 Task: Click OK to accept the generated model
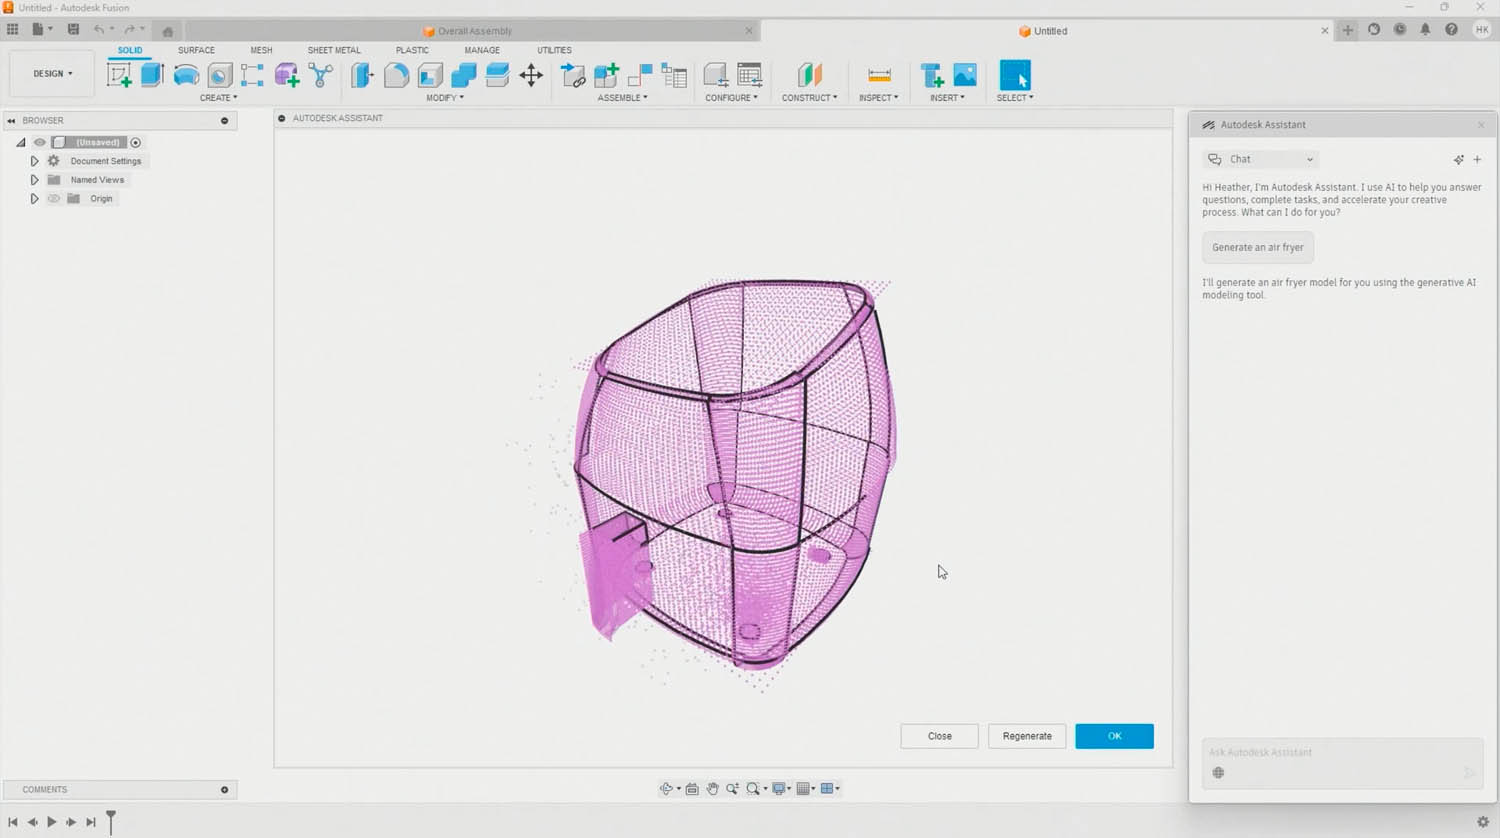coord(1114,735)
